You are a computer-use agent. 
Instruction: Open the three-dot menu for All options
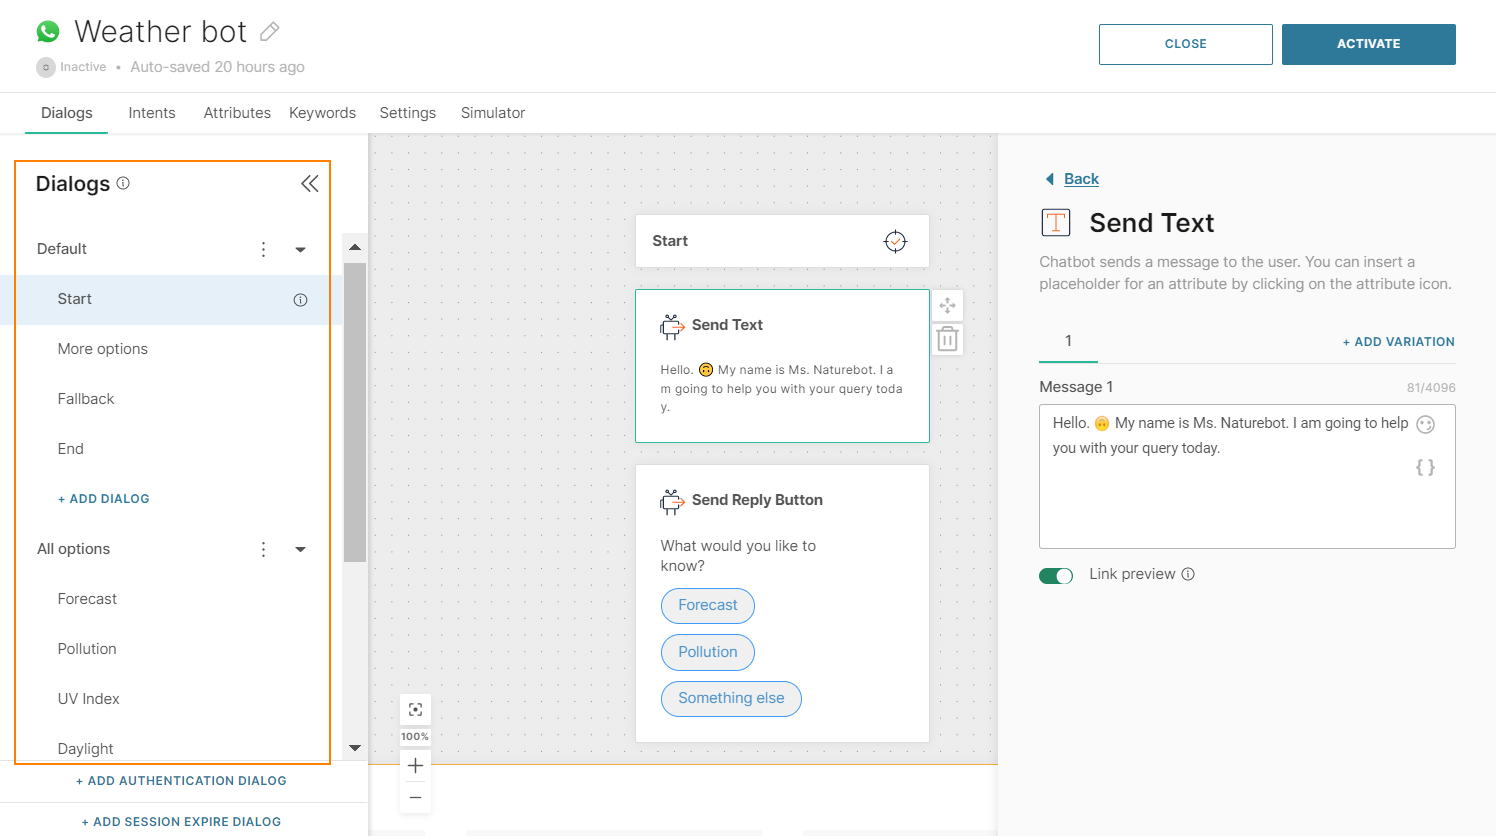click(264, 549)
